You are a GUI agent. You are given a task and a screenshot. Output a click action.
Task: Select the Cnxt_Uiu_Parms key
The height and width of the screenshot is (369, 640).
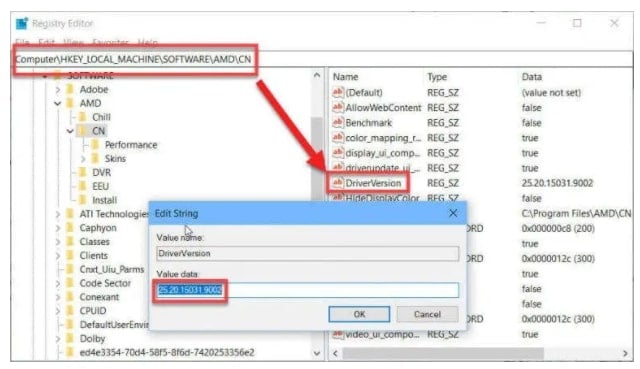click(x=112, y=269)
